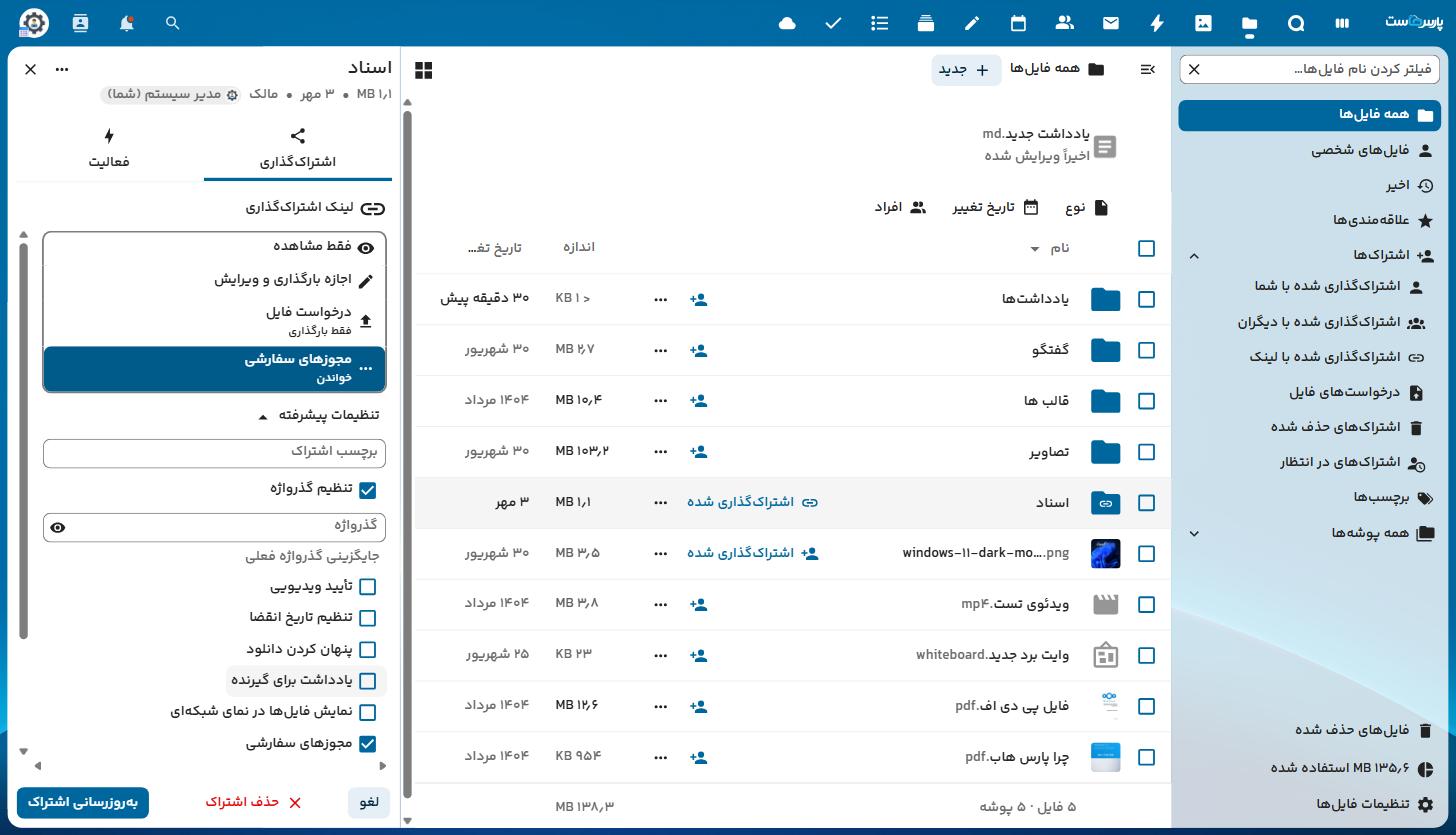Viewport: 1456px width, 835px height.
Task: Open اشتراک‌گذاری شده با لینک in sidebar
Action: pyautogui.click(x=1310, y=357)
